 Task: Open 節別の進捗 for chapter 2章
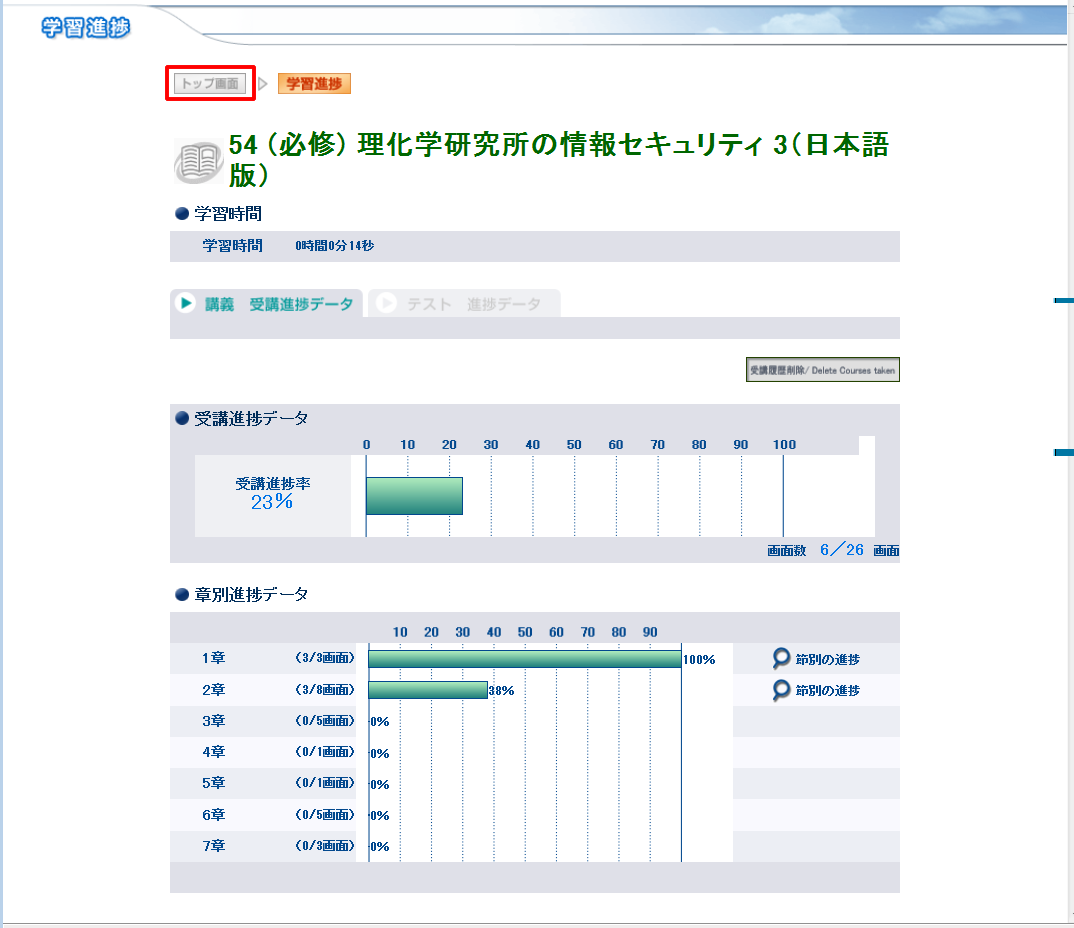[x=827, y=691]
